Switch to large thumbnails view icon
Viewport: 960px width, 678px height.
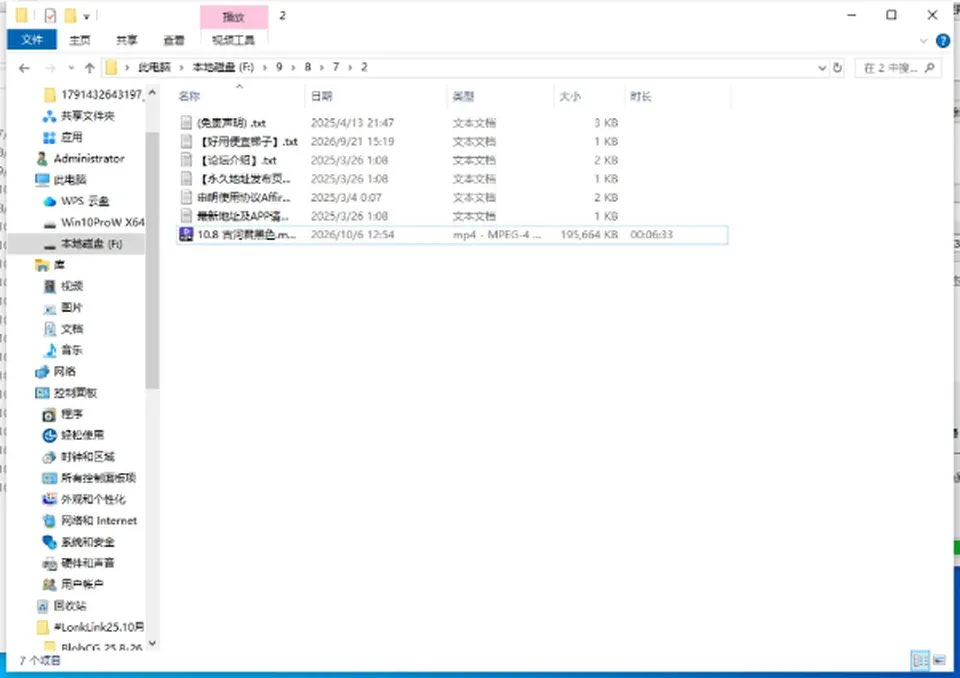[x=939, y=660]
